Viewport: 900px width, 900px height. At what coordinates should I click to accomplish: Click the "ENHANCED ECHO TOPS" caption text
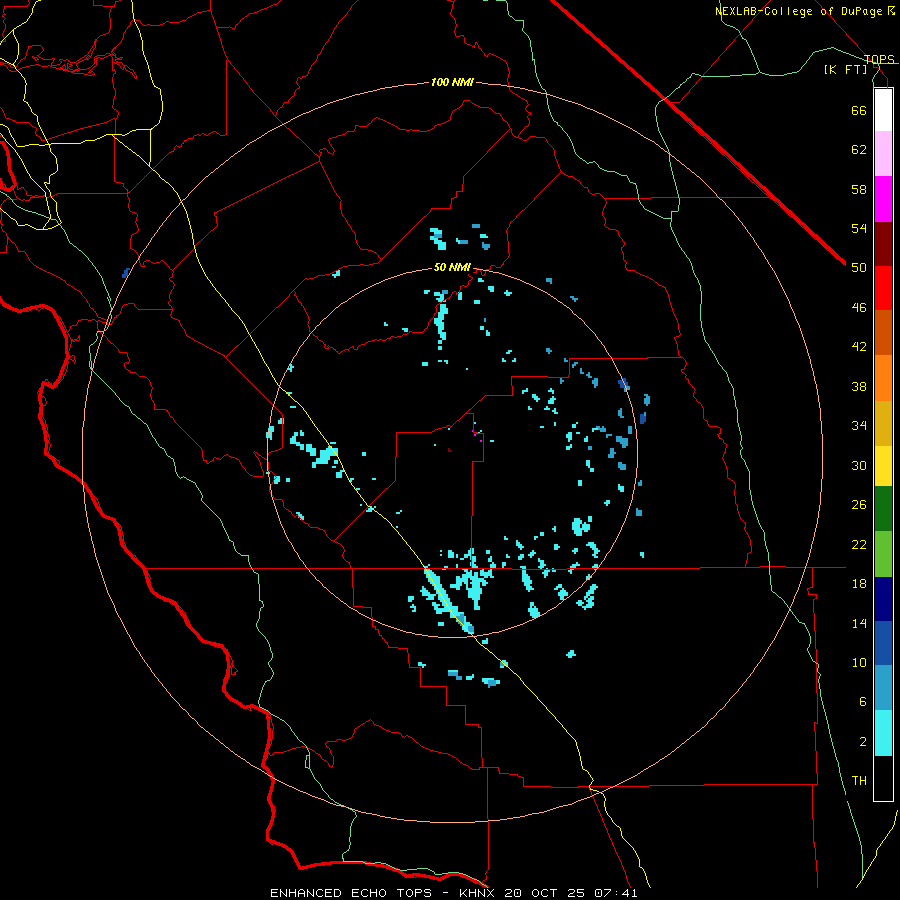point(351,893)
